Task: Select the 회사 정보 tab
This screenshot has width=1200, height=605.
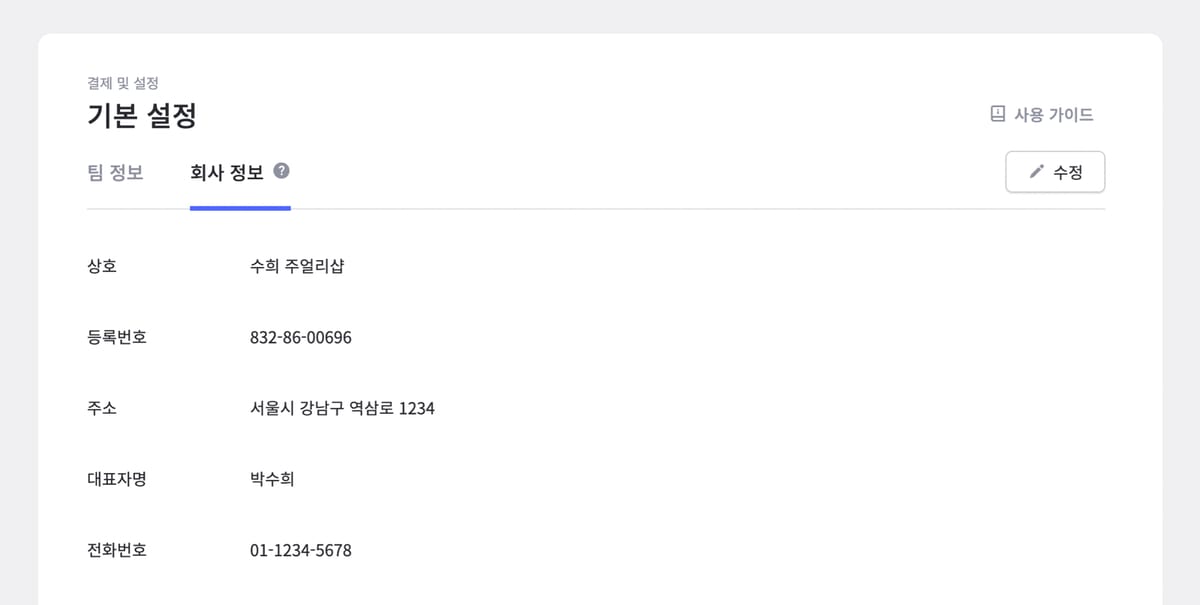Action: [x=228, y=172]
